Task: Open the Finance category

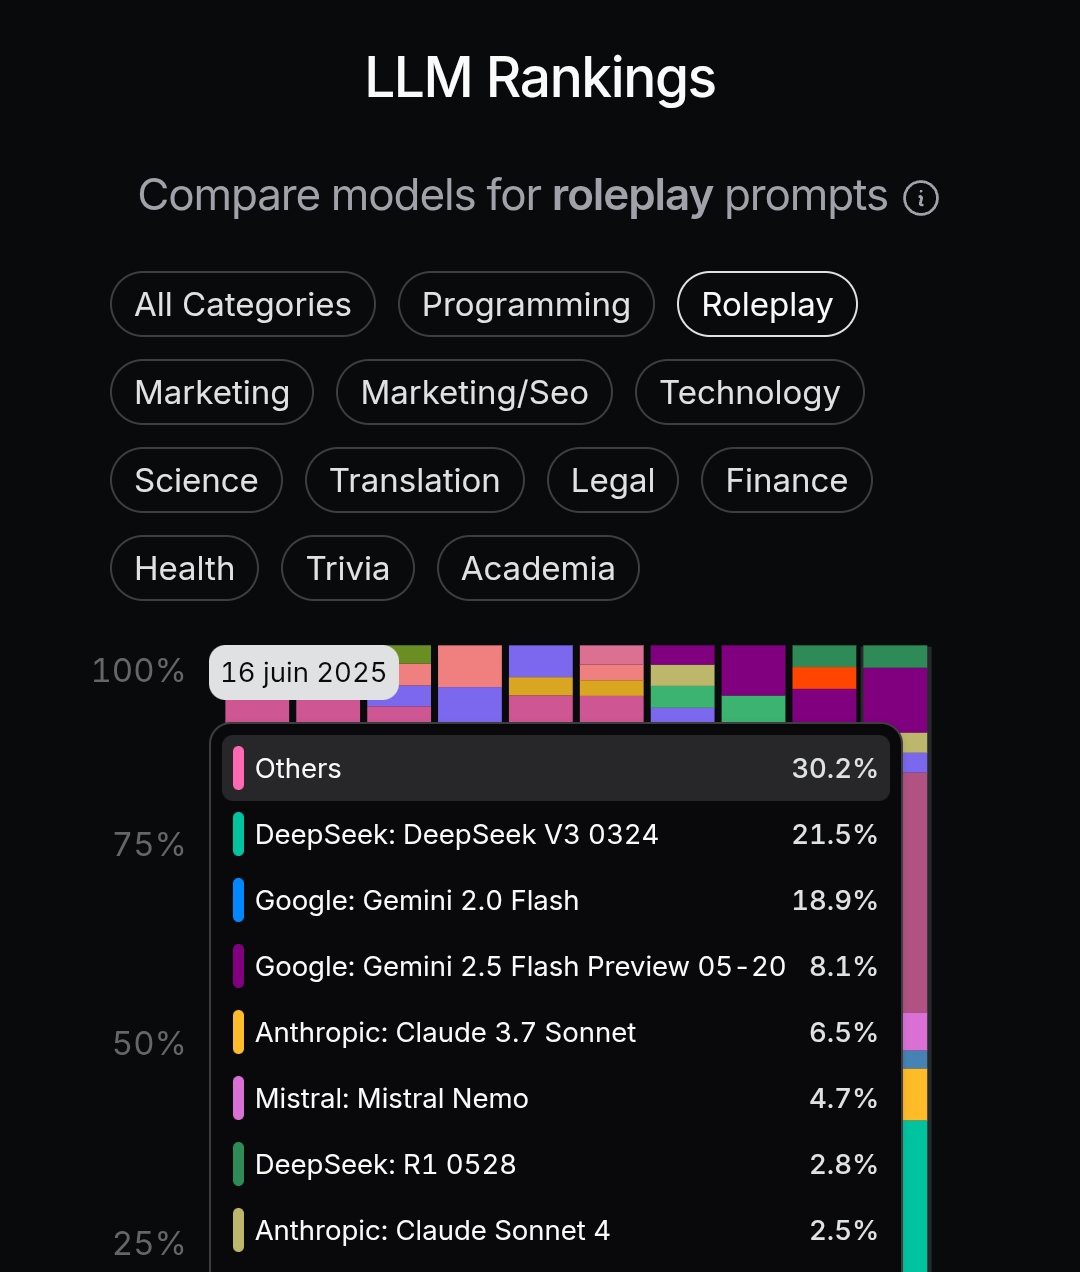Action: point(787,480)
